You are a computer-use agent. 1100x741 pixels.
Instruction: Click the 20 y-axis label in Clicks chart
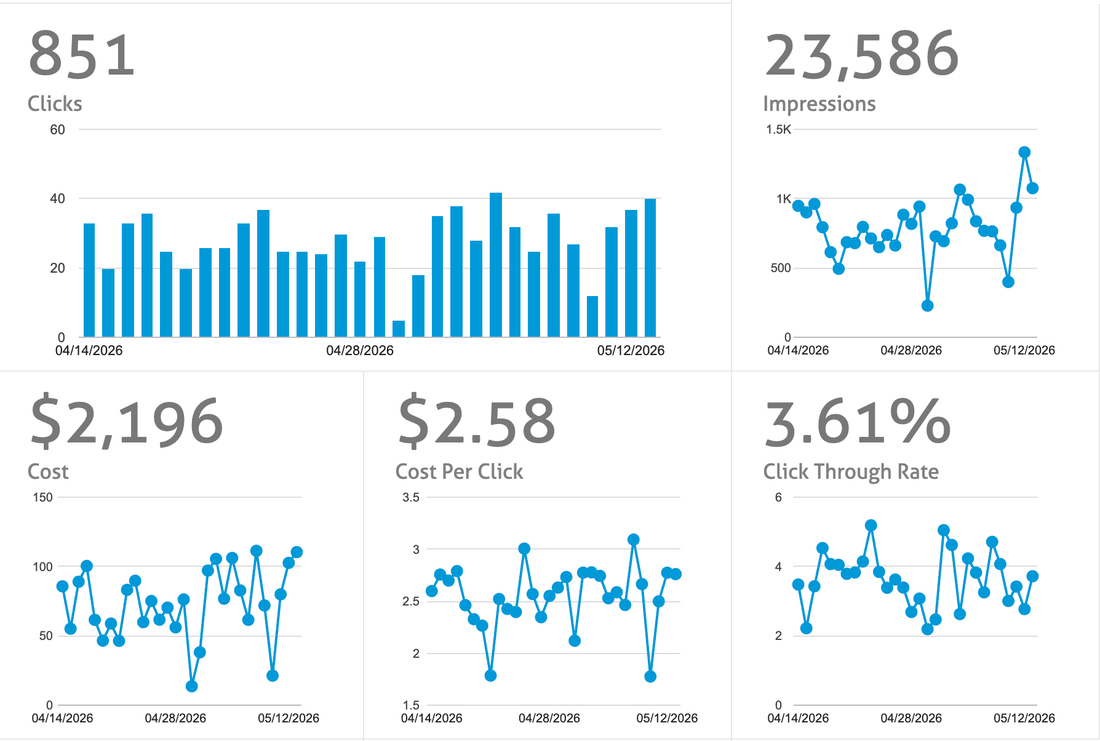58,268
